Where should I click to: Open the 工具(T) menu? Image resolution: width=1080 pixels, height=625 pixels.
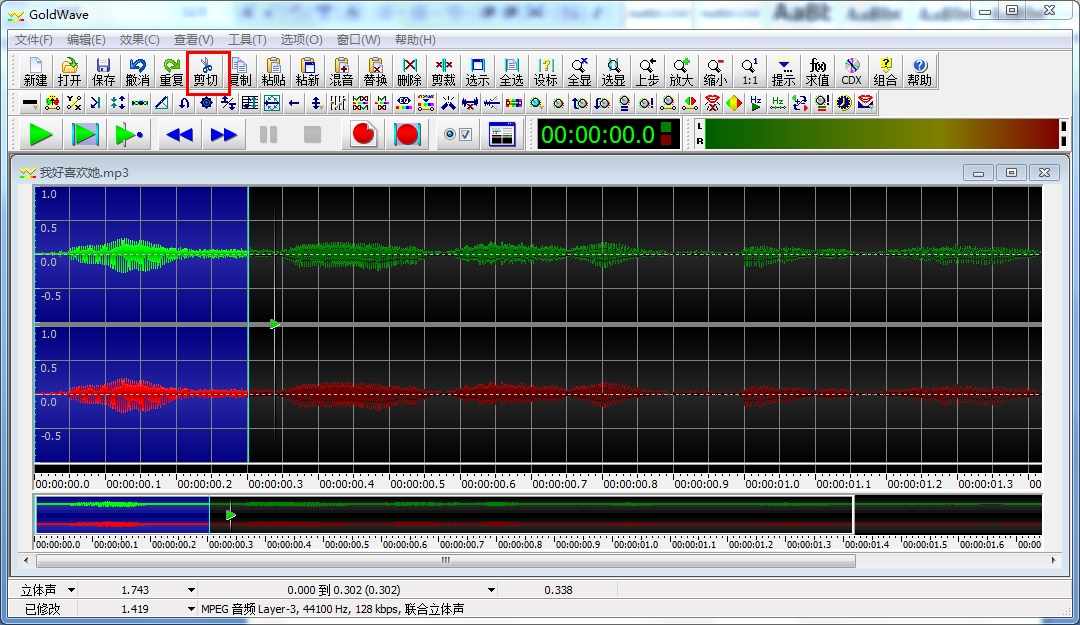point(247,40)
